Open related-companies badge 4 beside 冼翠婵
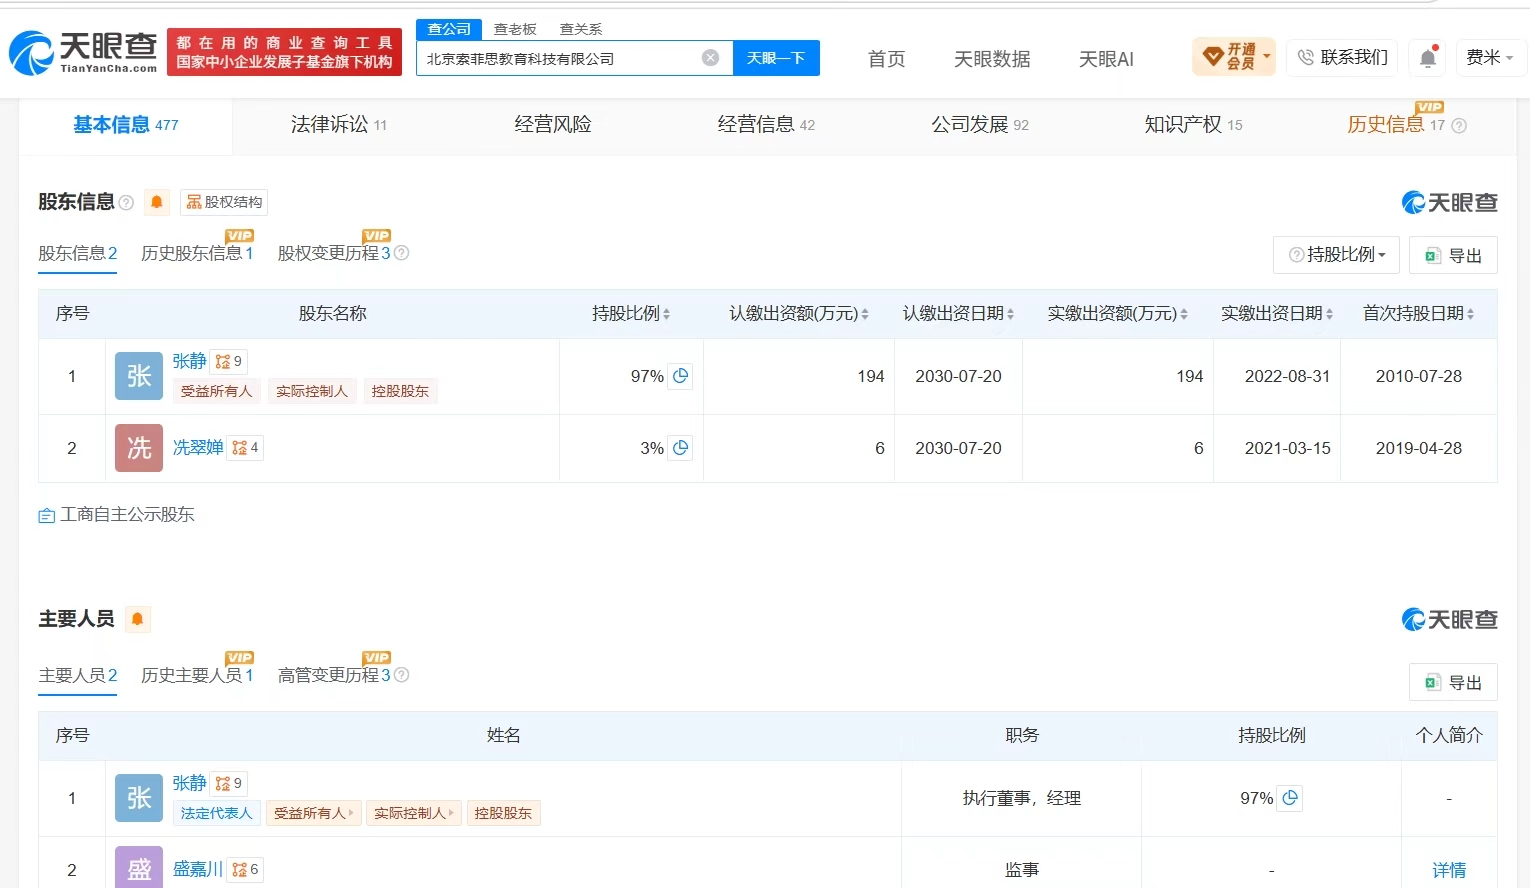 [246, 448]
